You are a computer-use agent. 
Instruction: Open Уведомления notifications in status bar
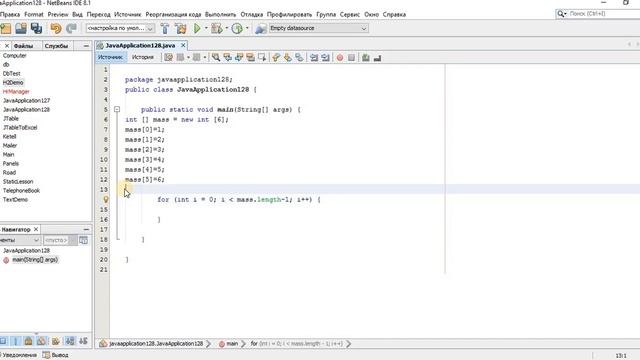tap(18, 355)
